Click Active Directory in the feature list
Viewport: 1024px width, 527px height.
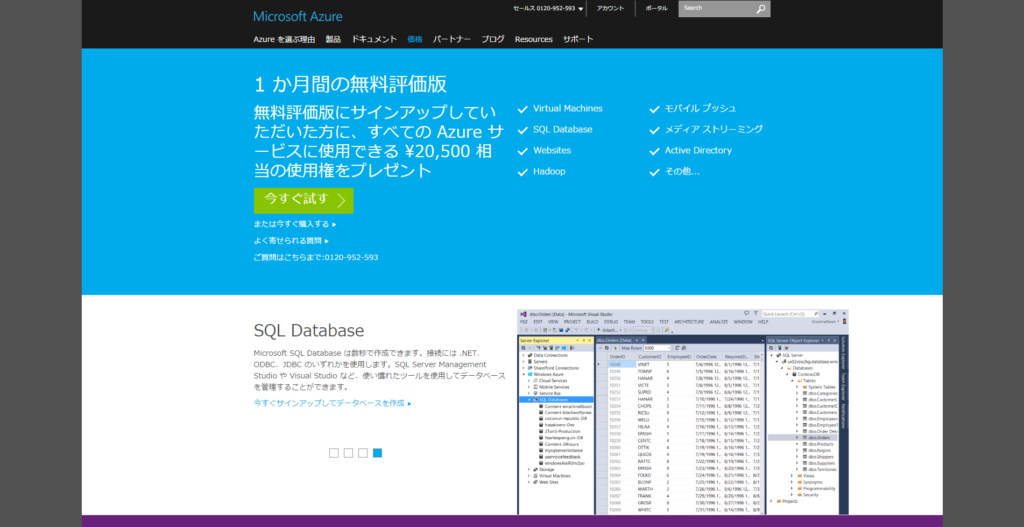[698, 150]
